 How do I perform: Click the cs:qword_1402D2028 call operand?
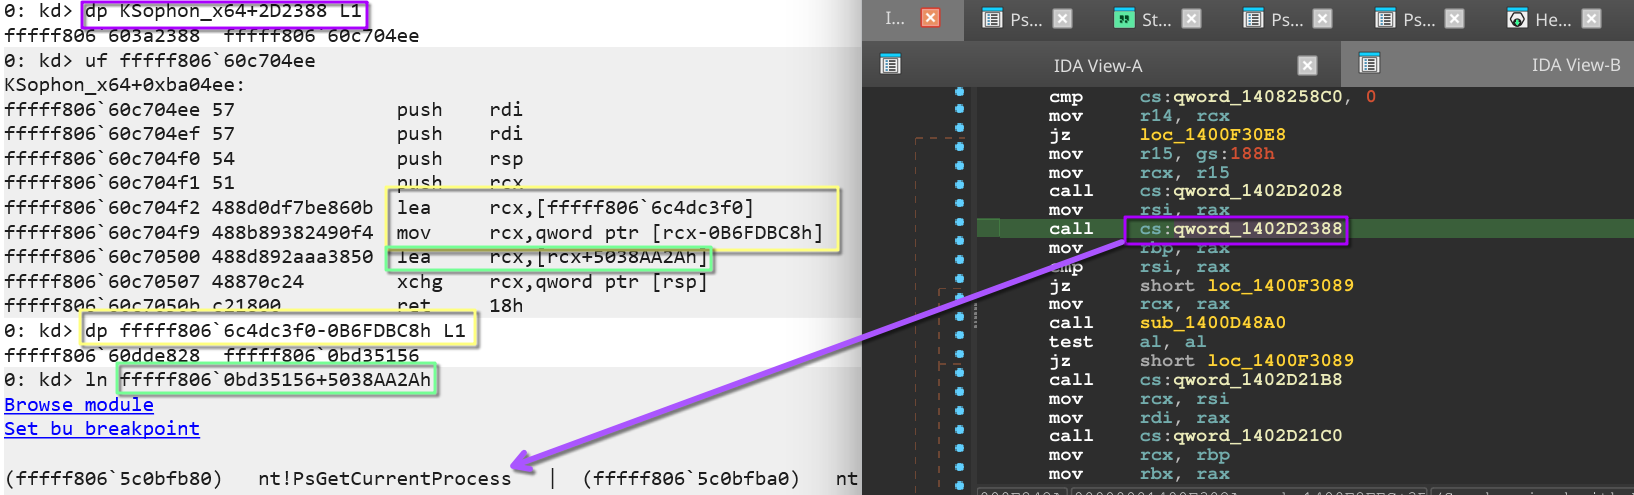click(x=1240, y=191)
